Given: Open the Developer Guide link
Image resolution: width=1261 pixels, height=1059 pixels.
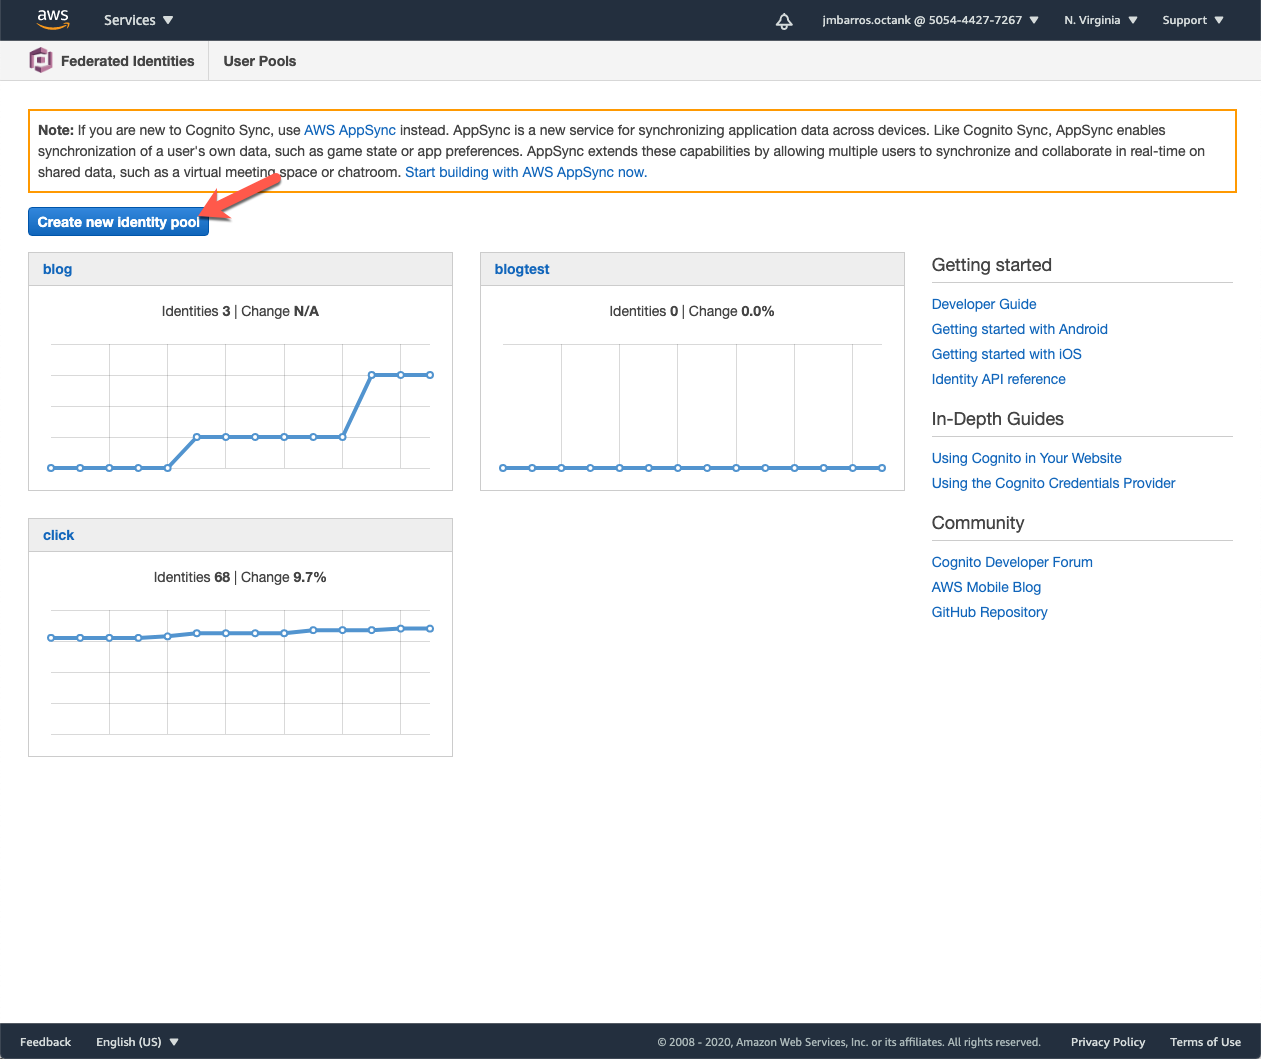Looking at the screenshot, I should tap(984, 304).
